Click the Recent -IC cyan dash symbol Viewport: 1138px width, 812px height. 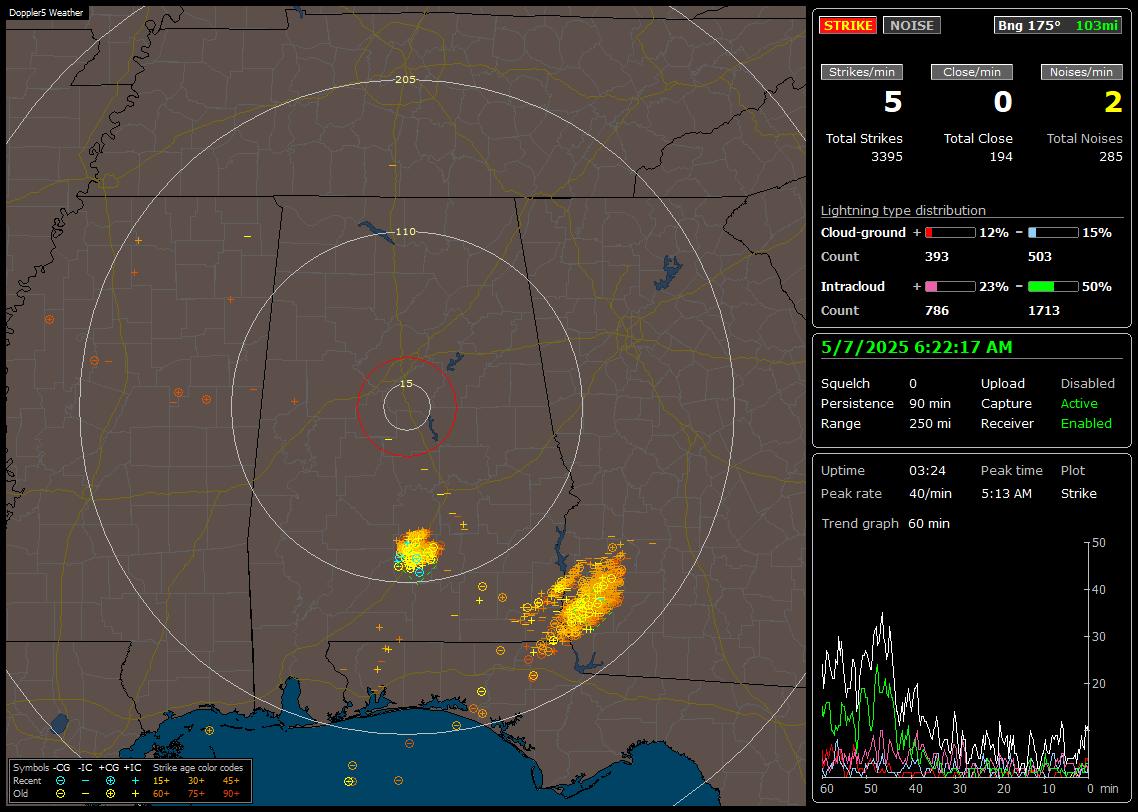point(86,781)
